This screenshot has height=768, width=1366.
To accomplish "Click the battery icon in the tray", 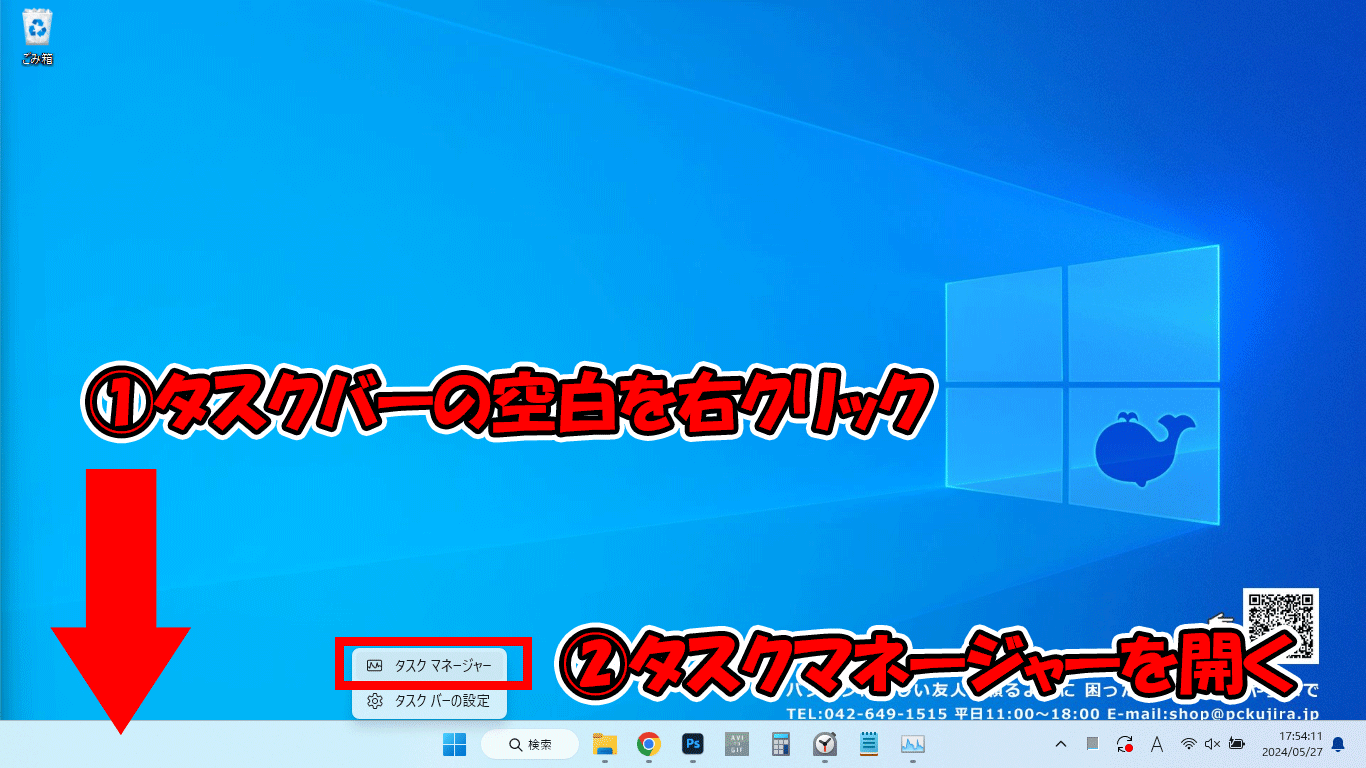I will pyautogui.click(x=1237, y=744).
